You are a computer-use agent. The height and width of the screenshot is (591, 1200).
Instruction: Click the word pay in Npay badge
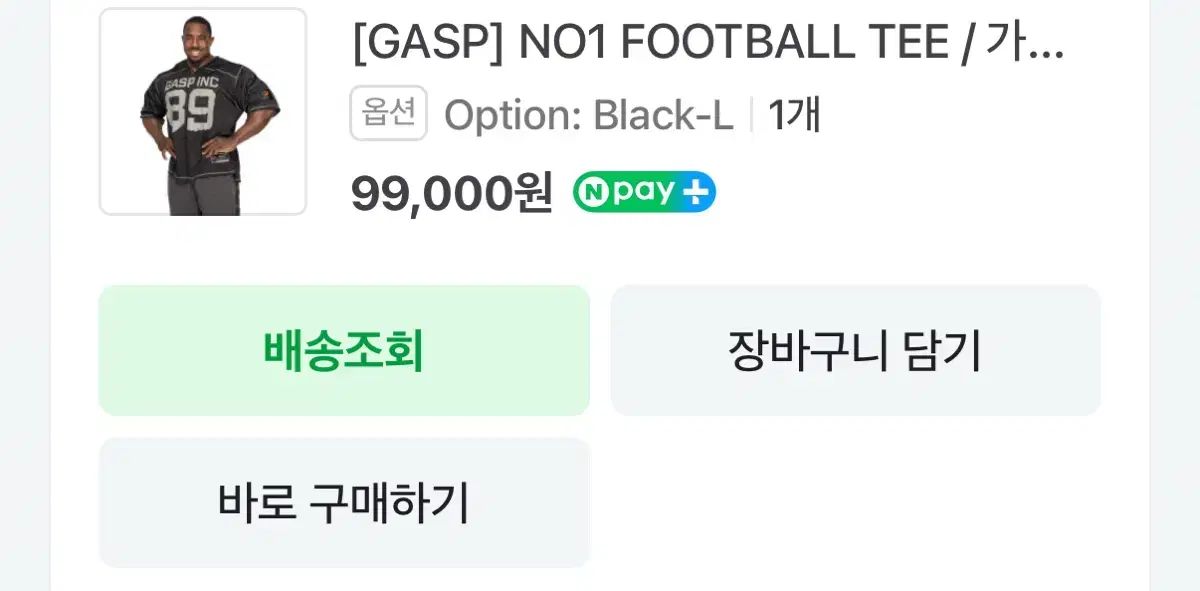(644, 192)
